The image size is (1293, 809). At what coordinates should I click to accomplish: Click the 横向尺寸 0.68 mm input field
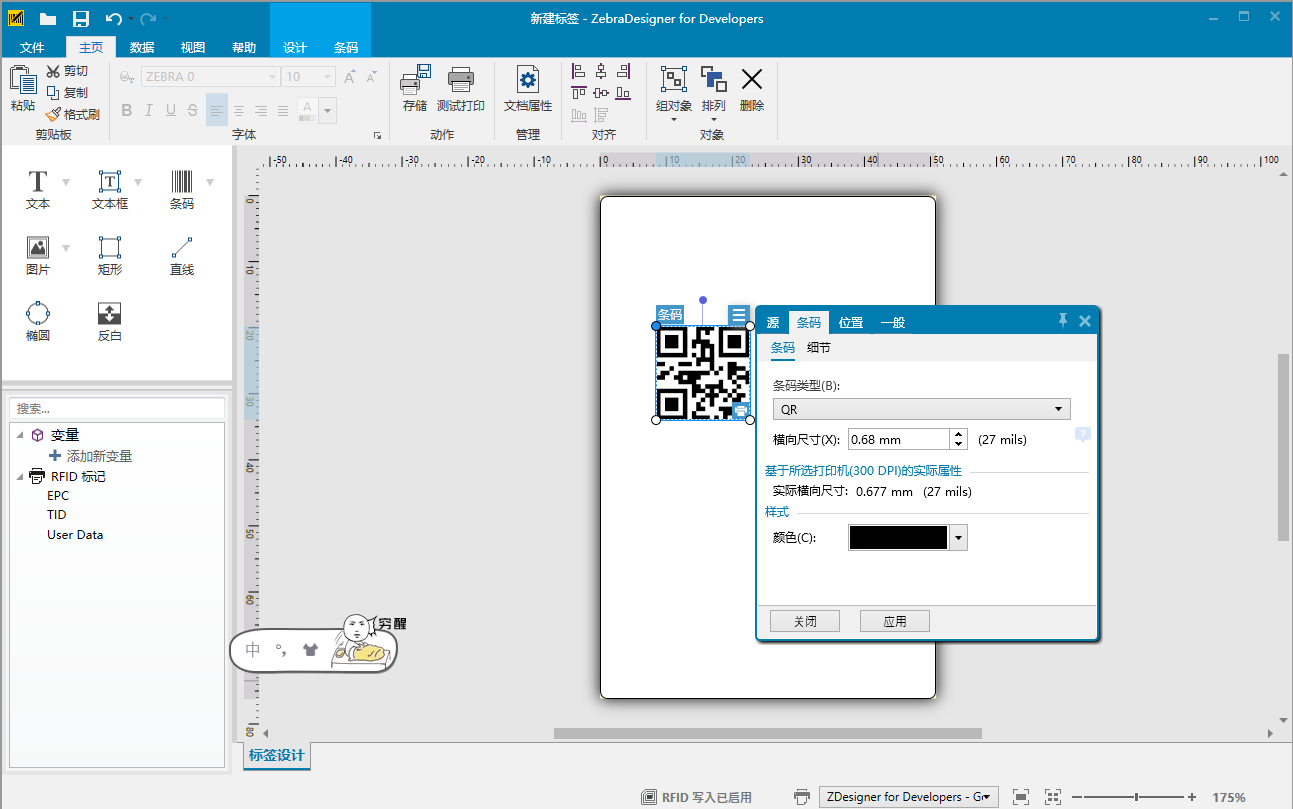[899, 439]
